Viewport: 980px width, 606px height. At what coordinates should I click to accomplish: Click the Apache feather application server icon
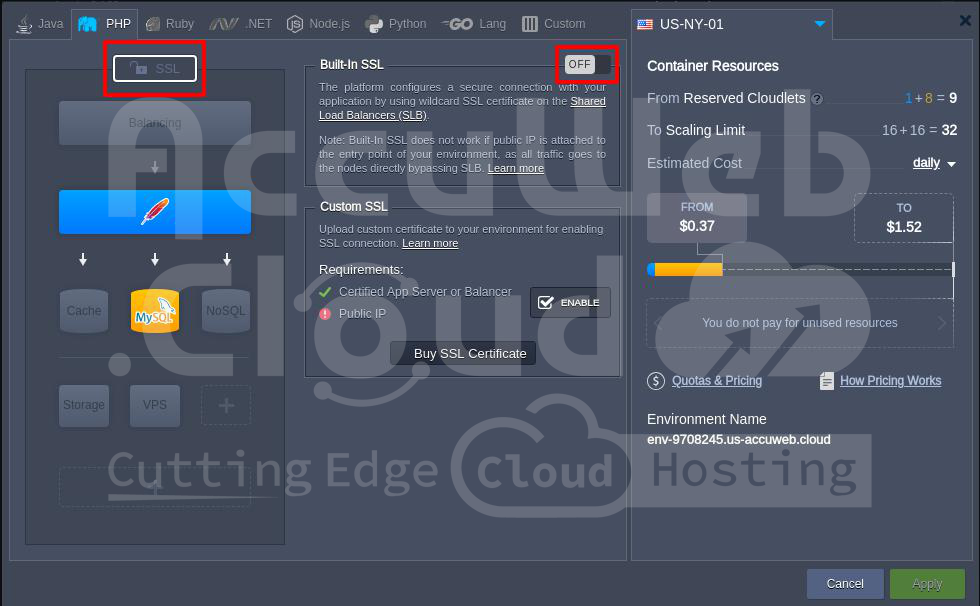tap(155, 212)
